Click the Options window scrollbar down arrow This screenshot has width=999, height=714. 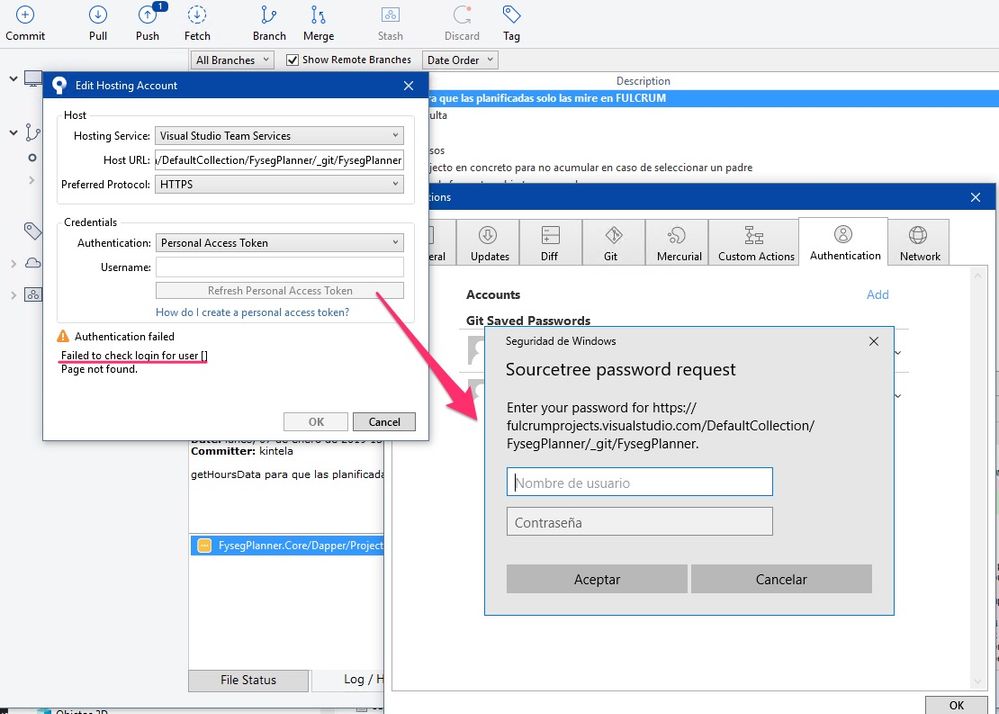click(978, 682)
